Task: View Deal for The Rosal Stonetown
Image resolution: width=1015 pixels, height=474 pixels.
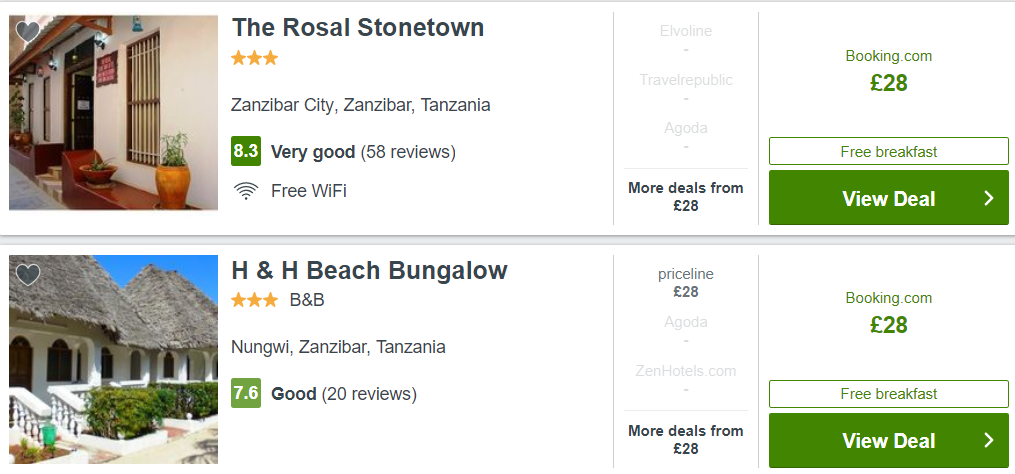Action: coord(889,198)
